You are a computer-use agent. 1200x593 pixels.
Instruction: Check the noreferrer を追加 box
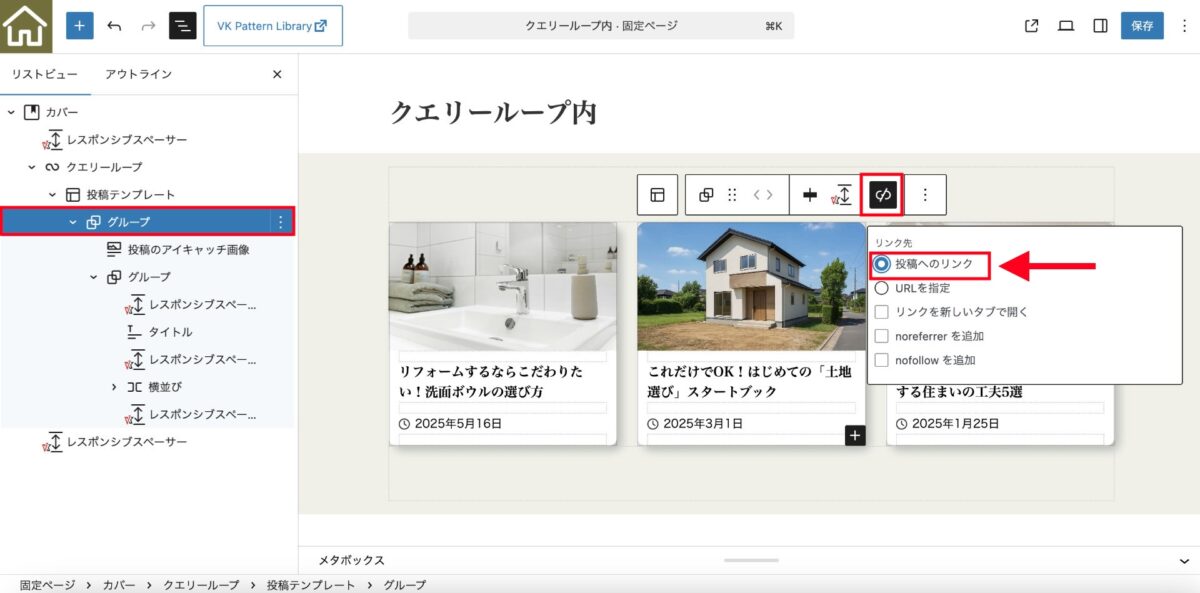point(882,336)
